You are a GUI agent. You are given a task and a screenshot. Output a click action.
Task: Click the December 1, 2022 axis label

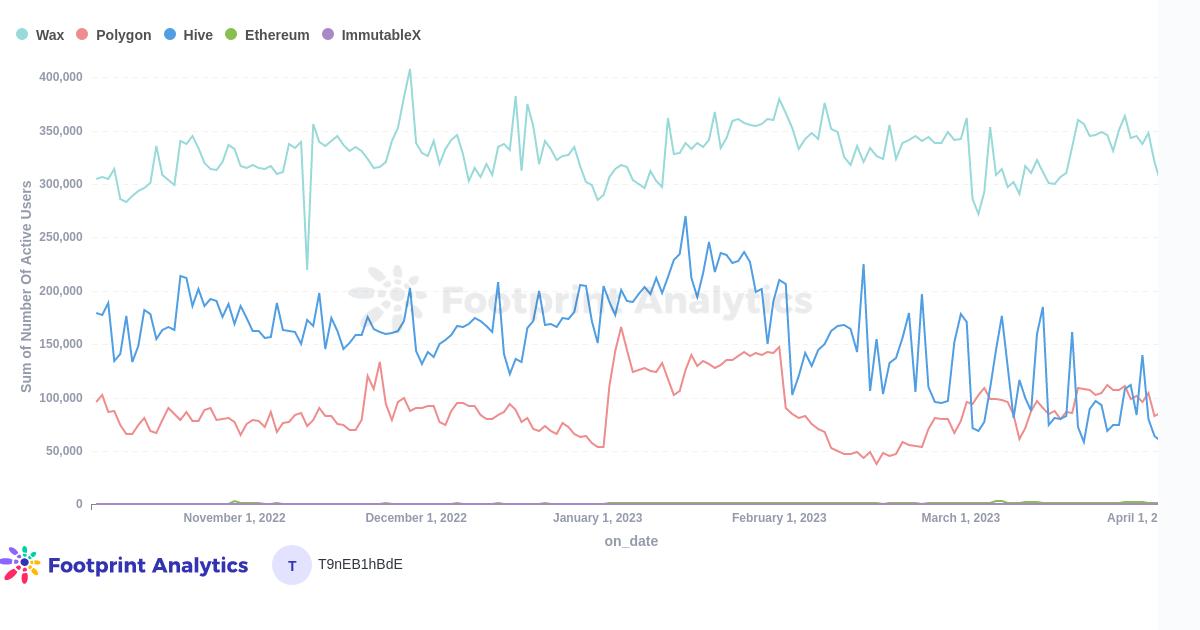416,518
